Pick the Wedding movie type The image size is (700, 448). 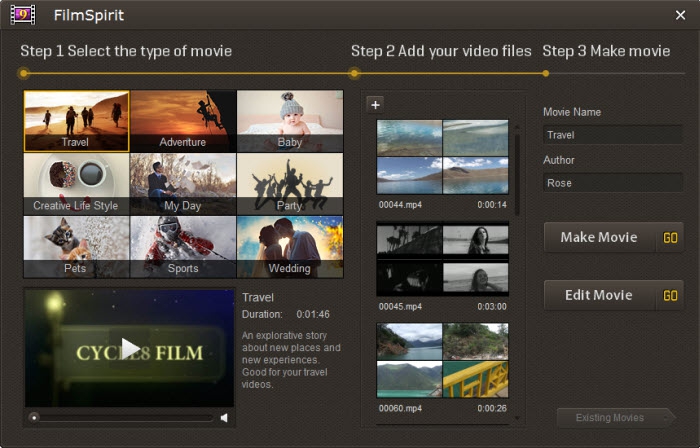[290, 247]
